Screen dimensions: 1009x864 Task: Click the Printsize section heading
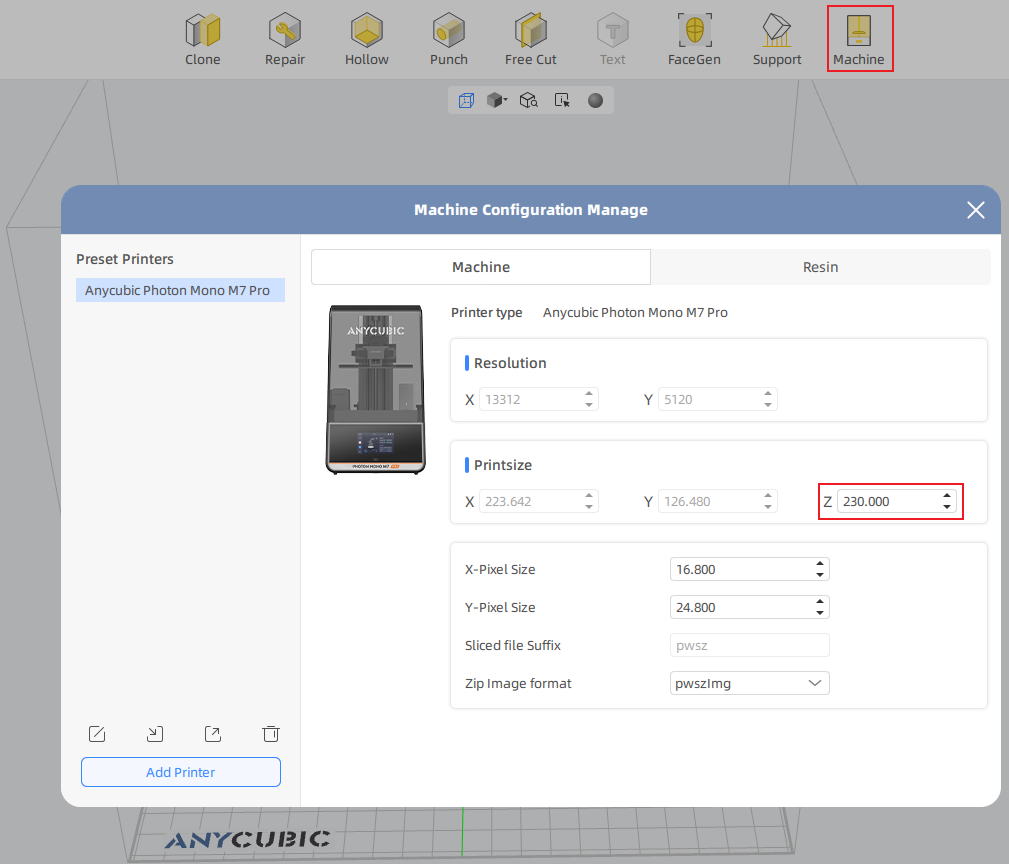click(503, 465)
